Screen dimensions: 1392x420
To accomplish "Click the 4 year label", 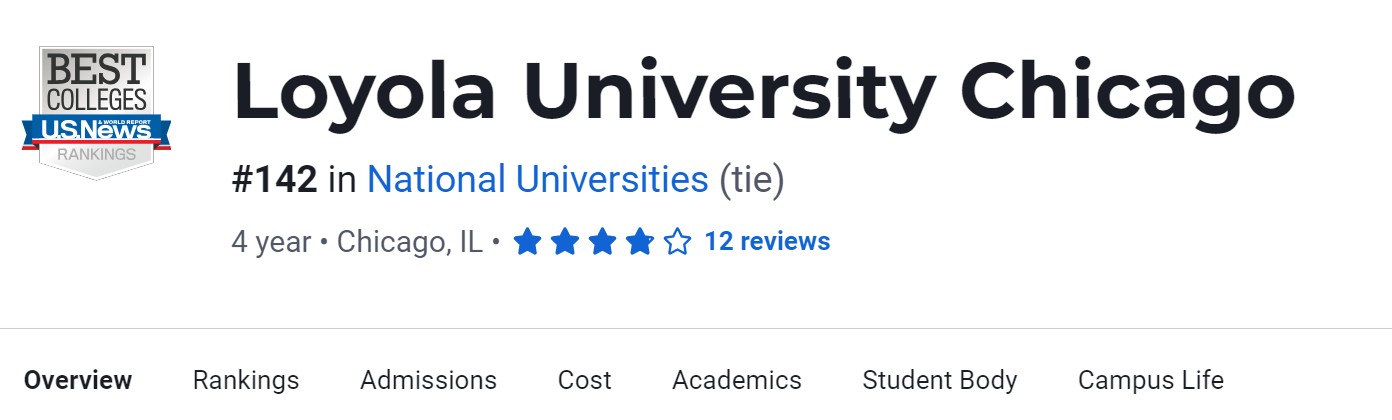I will coord(271,242).
